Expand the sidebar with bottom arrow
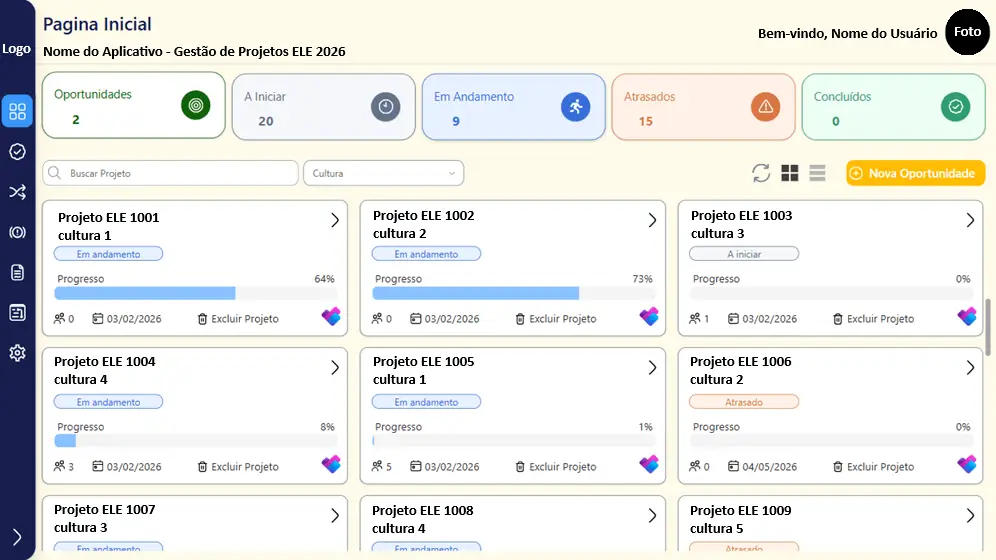This screenshot has height=560, width=996. tap(17, 537)
